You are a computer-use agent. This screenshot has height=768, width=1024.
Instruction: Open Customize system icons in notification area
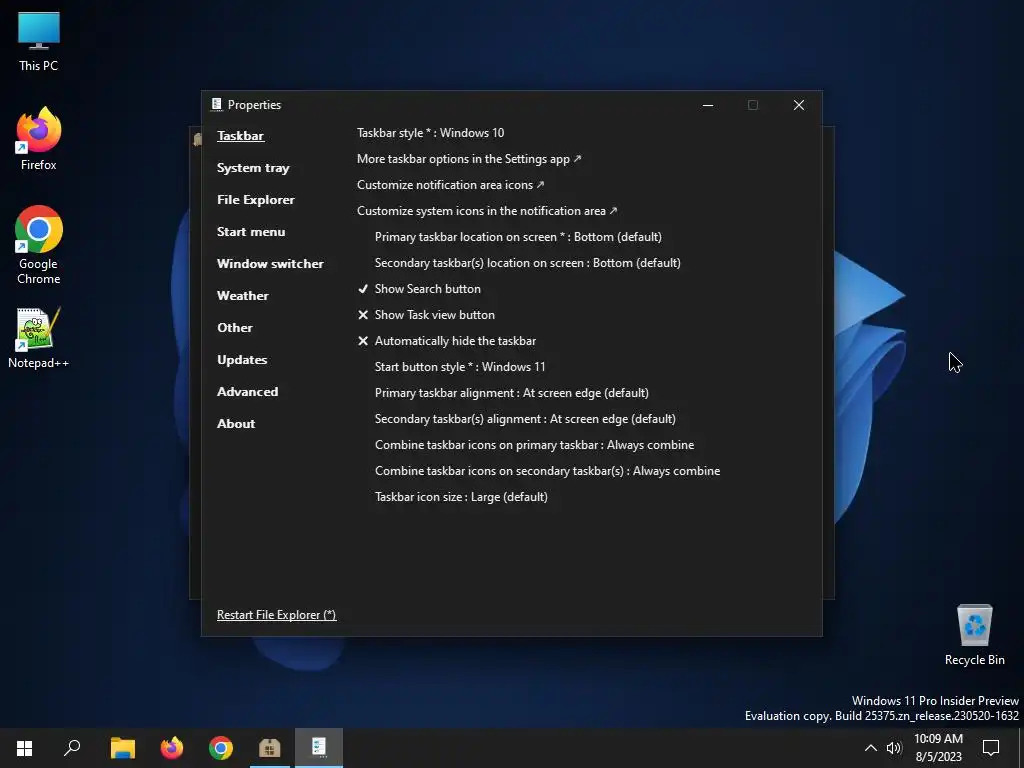[487, 211]
